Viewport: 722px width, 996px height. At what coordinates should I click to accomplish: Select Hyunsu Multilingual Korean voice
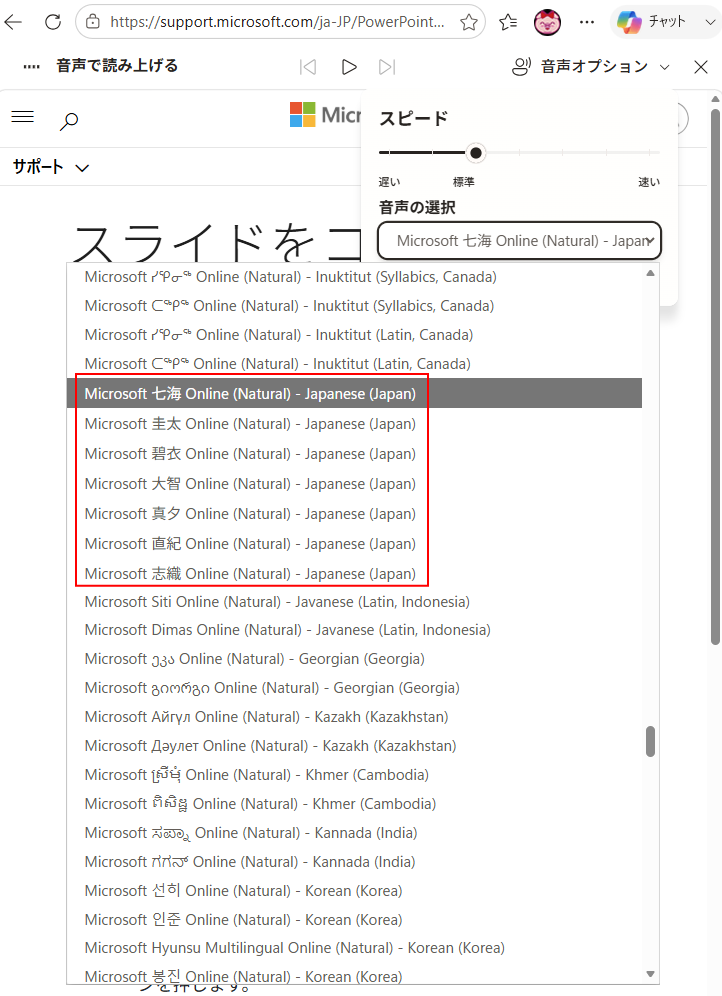pyautogui.click(x=354, y=948)
